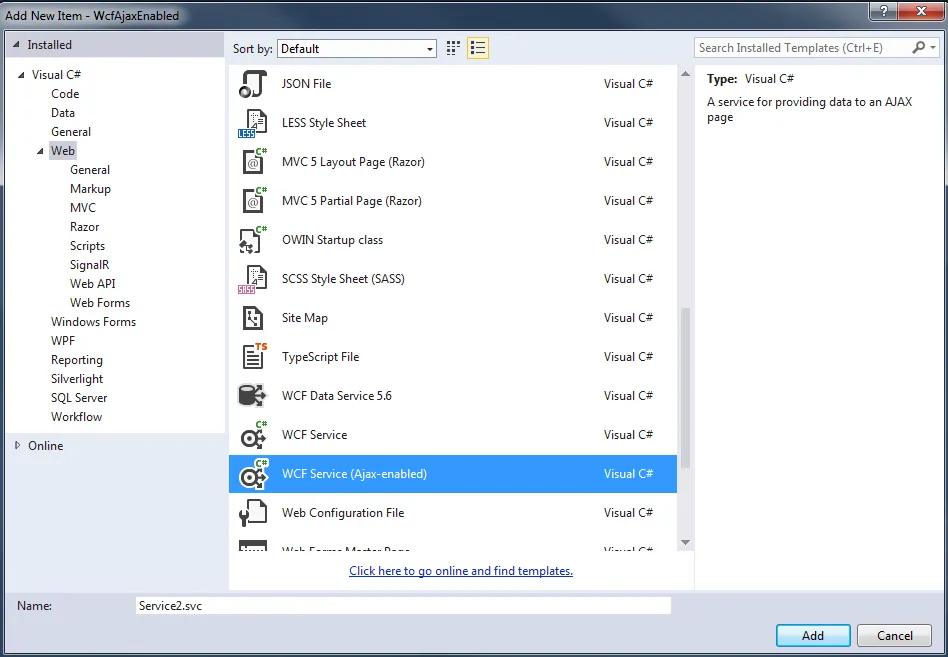Collapse the Visual C# tree node

pyautogui.click(x=21, y=75)
